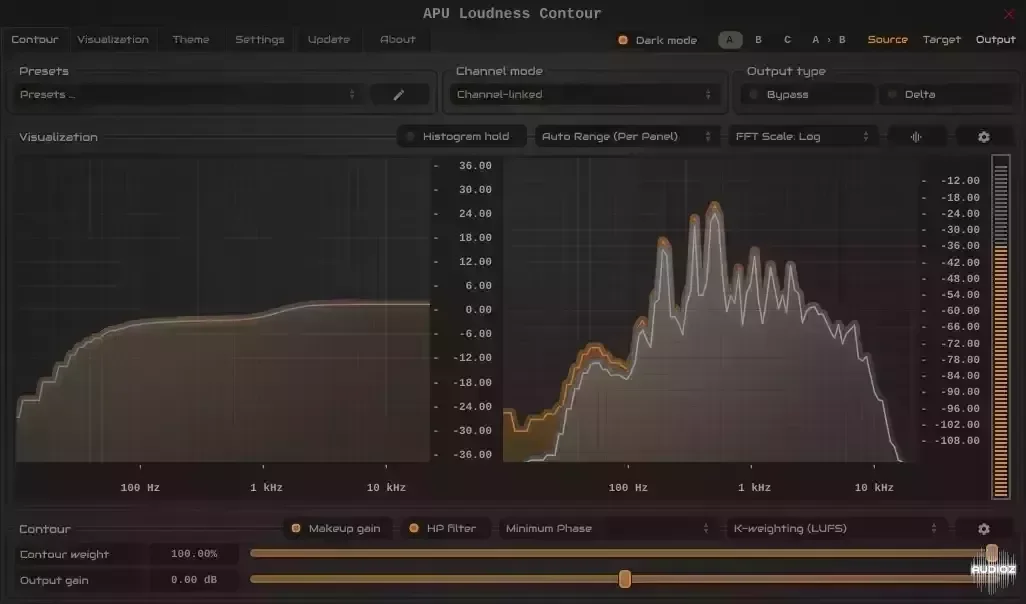1026x604 pixels.
Task: Show the Output view
Action: 995,39
